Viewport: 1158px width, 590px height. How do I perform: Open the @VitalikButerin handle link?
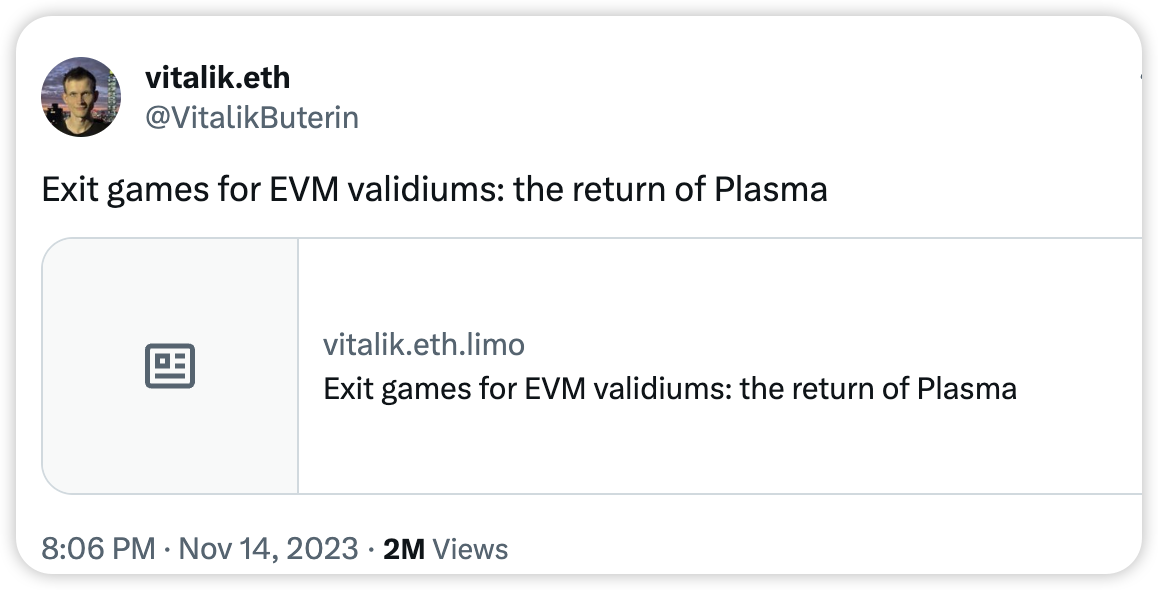251,118
